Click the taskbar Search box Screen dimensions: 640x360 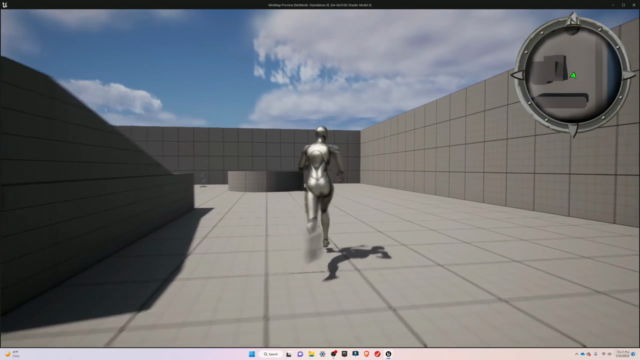[270, 354]
